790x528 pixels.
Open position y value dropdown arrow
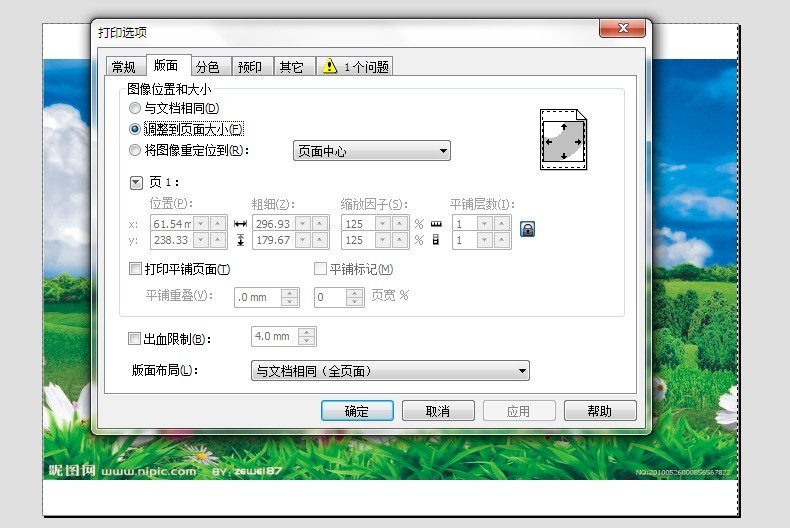[x=201, y=240]
